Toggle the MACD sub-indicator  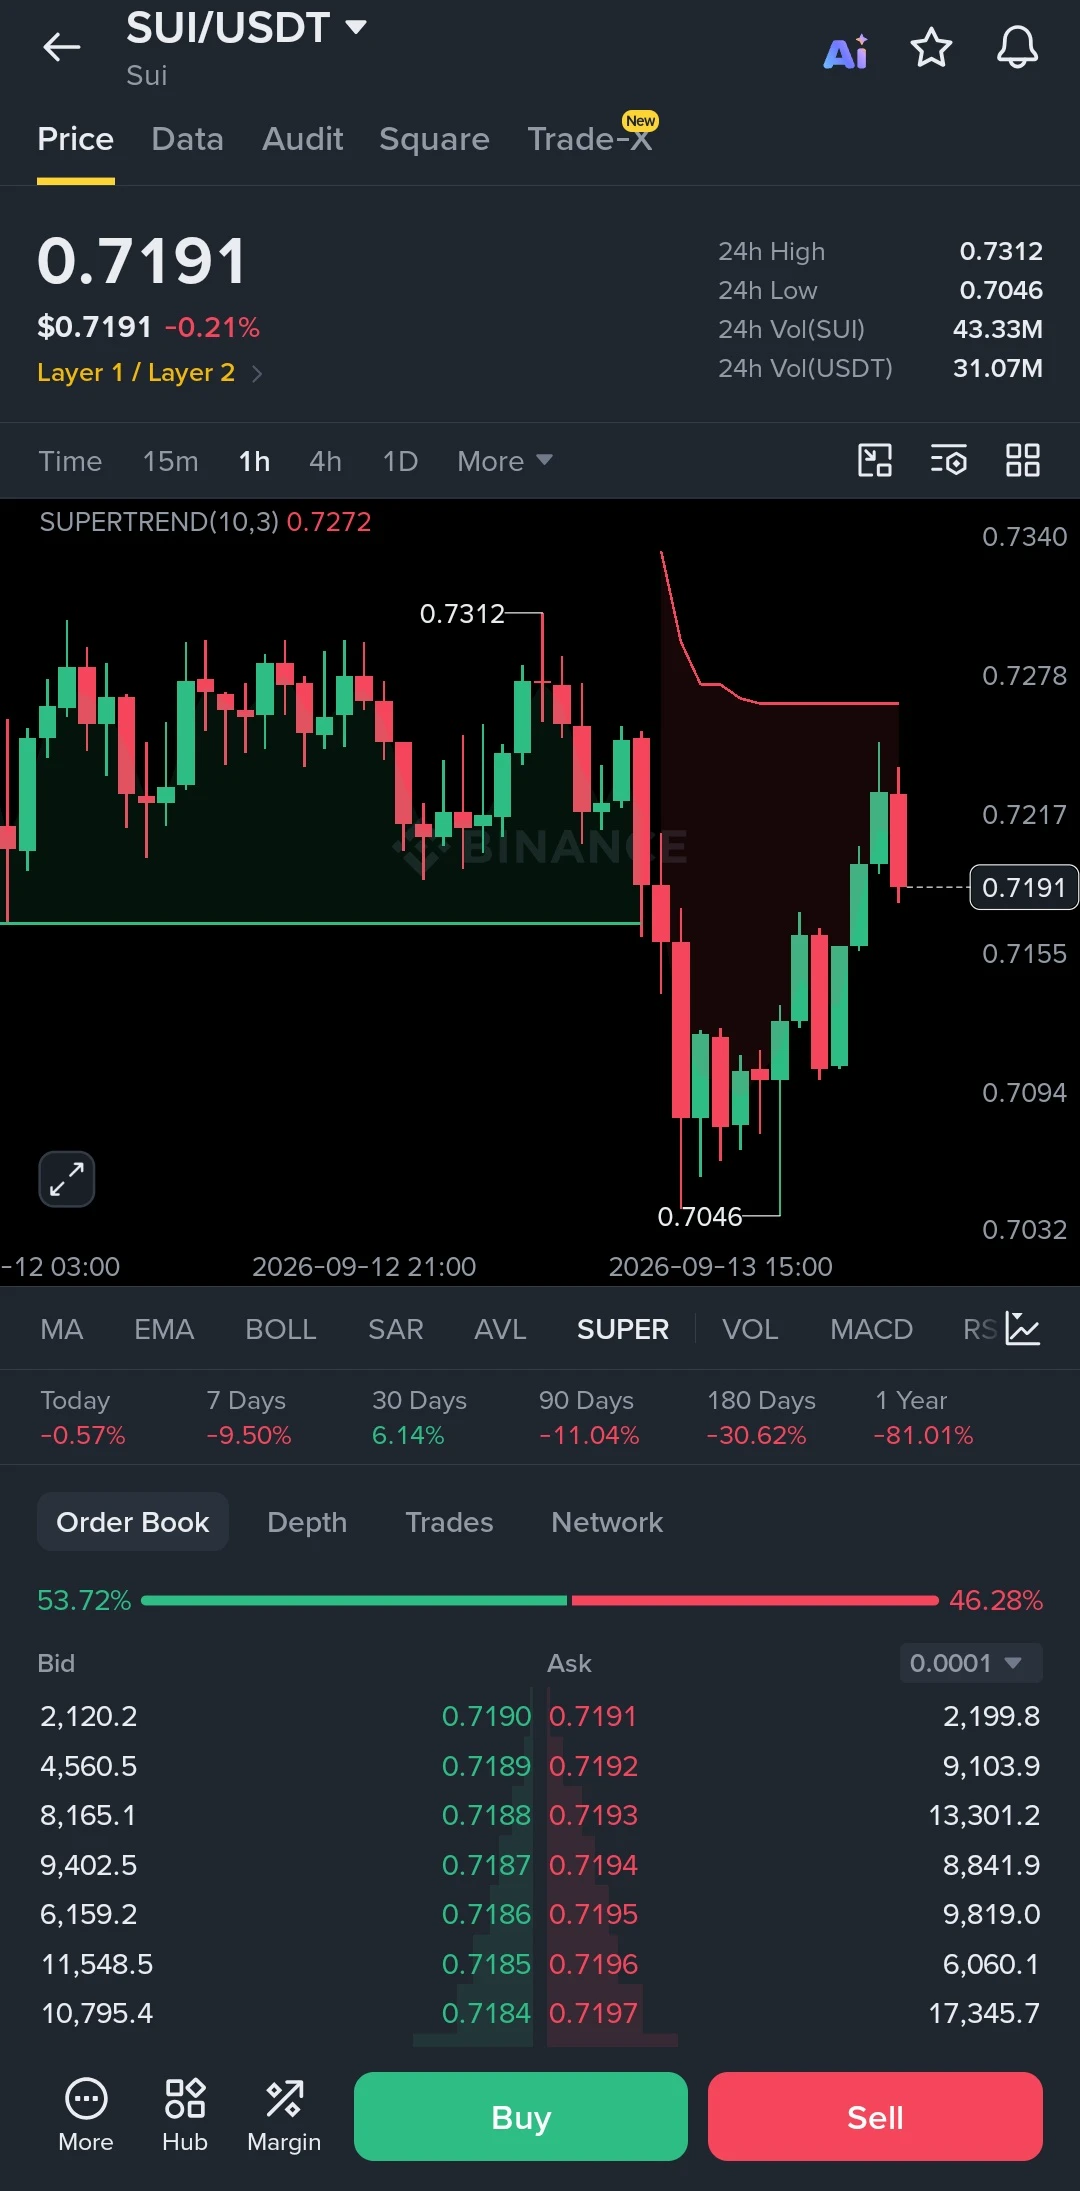coord(871,1329)
